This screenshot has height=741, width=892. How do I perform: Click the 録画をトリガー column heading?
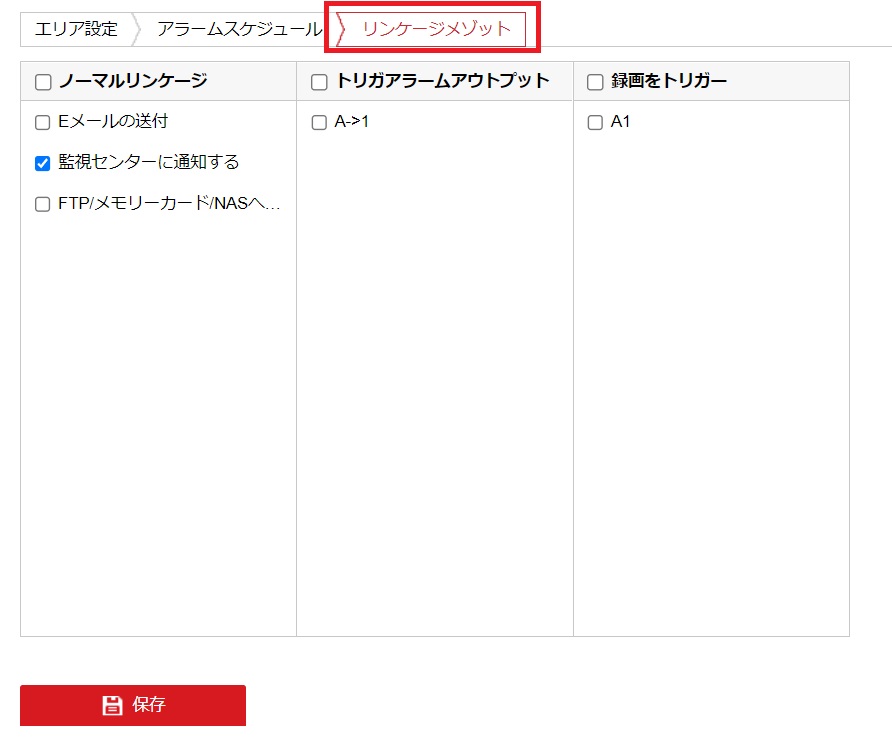pos(669,81)
